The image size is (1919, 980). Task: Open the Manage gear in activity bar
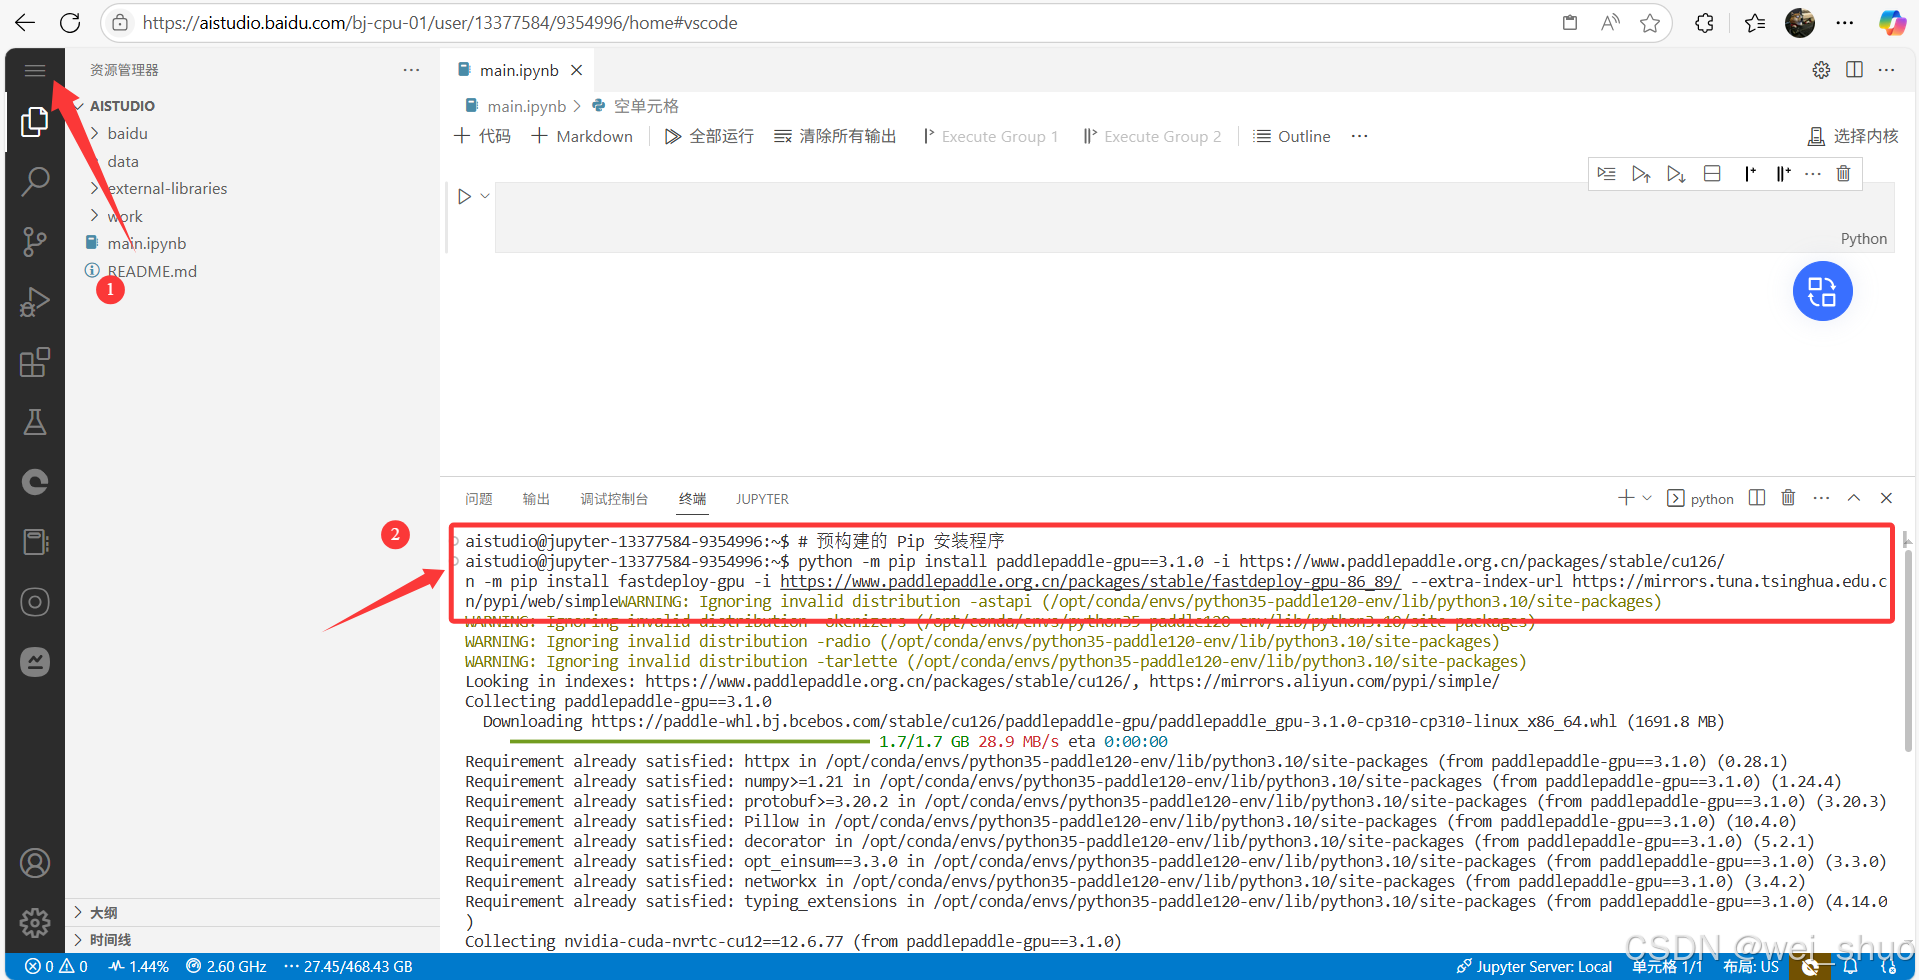(35, 922)
